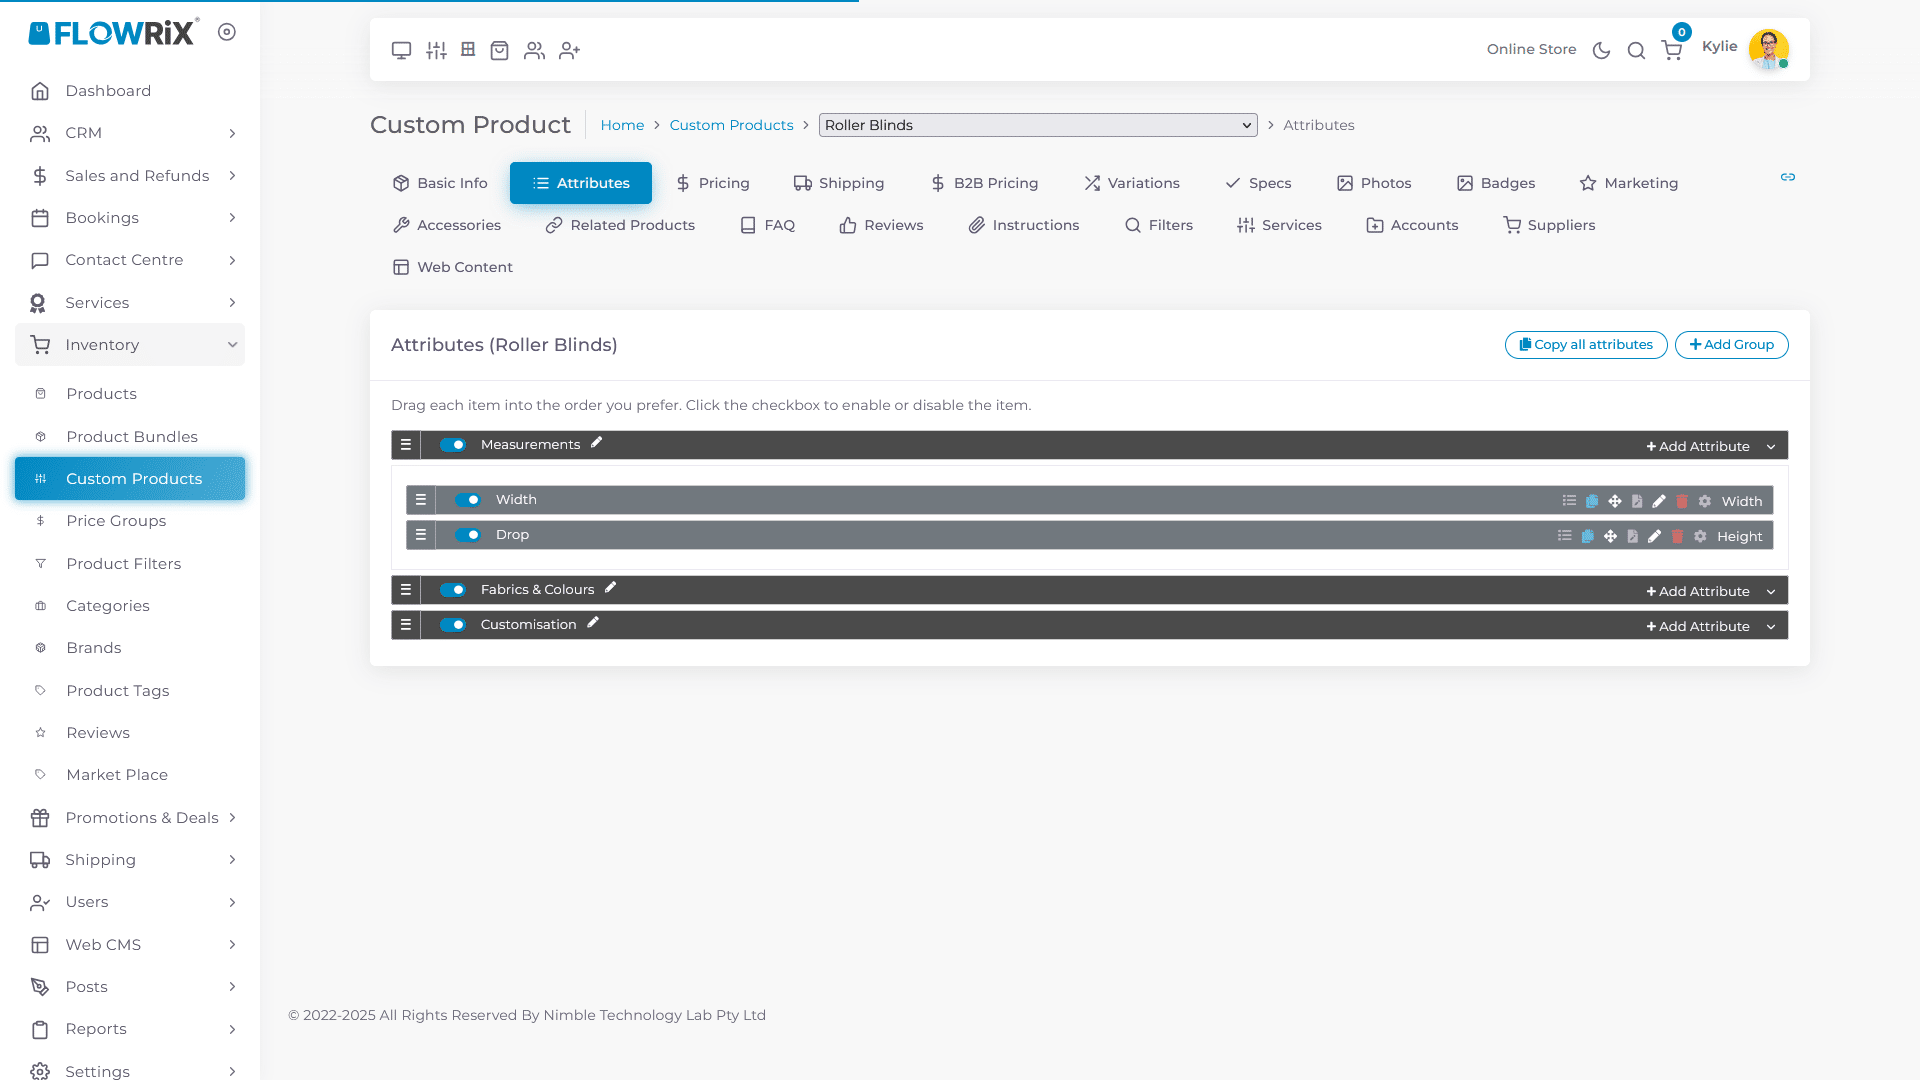
Task: Disable the Measurements group toggle
Action: click(x=453, y=445)
